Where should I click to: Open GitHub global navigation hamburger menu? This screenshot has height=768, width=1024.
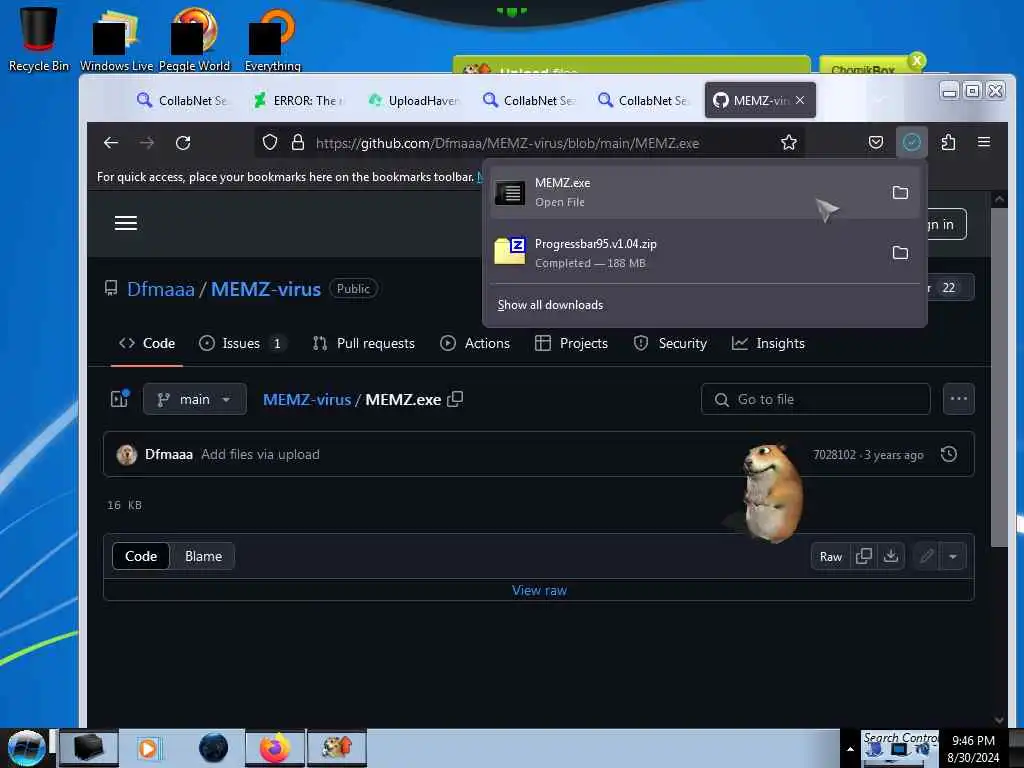pos(126,223)
